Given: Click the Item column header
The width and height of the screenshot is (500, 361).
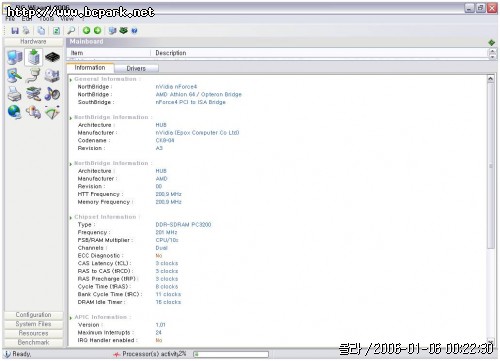Looking at the screenshot, I should tap(109, 53).
